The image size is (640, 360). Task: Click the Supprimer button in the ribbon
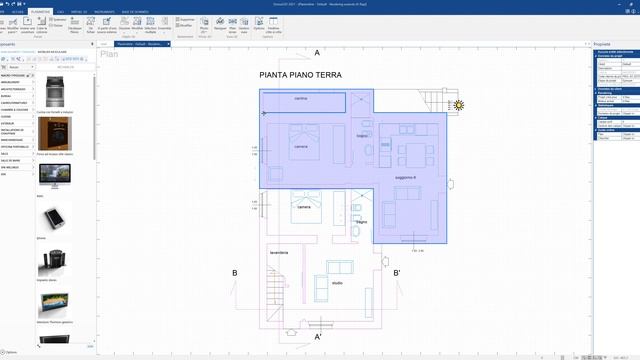click(185, 19)
